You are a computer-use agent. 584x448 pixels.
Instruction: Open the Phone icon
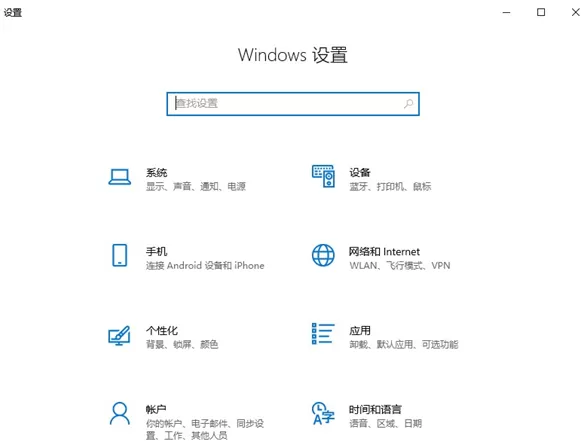(120, 255)
